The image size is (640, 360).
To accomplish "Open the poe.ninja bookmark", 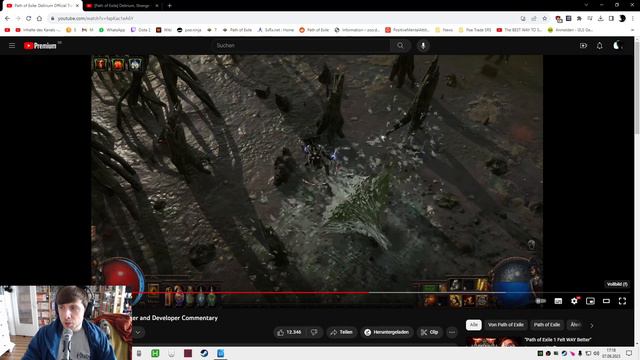I will tap(189, 30).
